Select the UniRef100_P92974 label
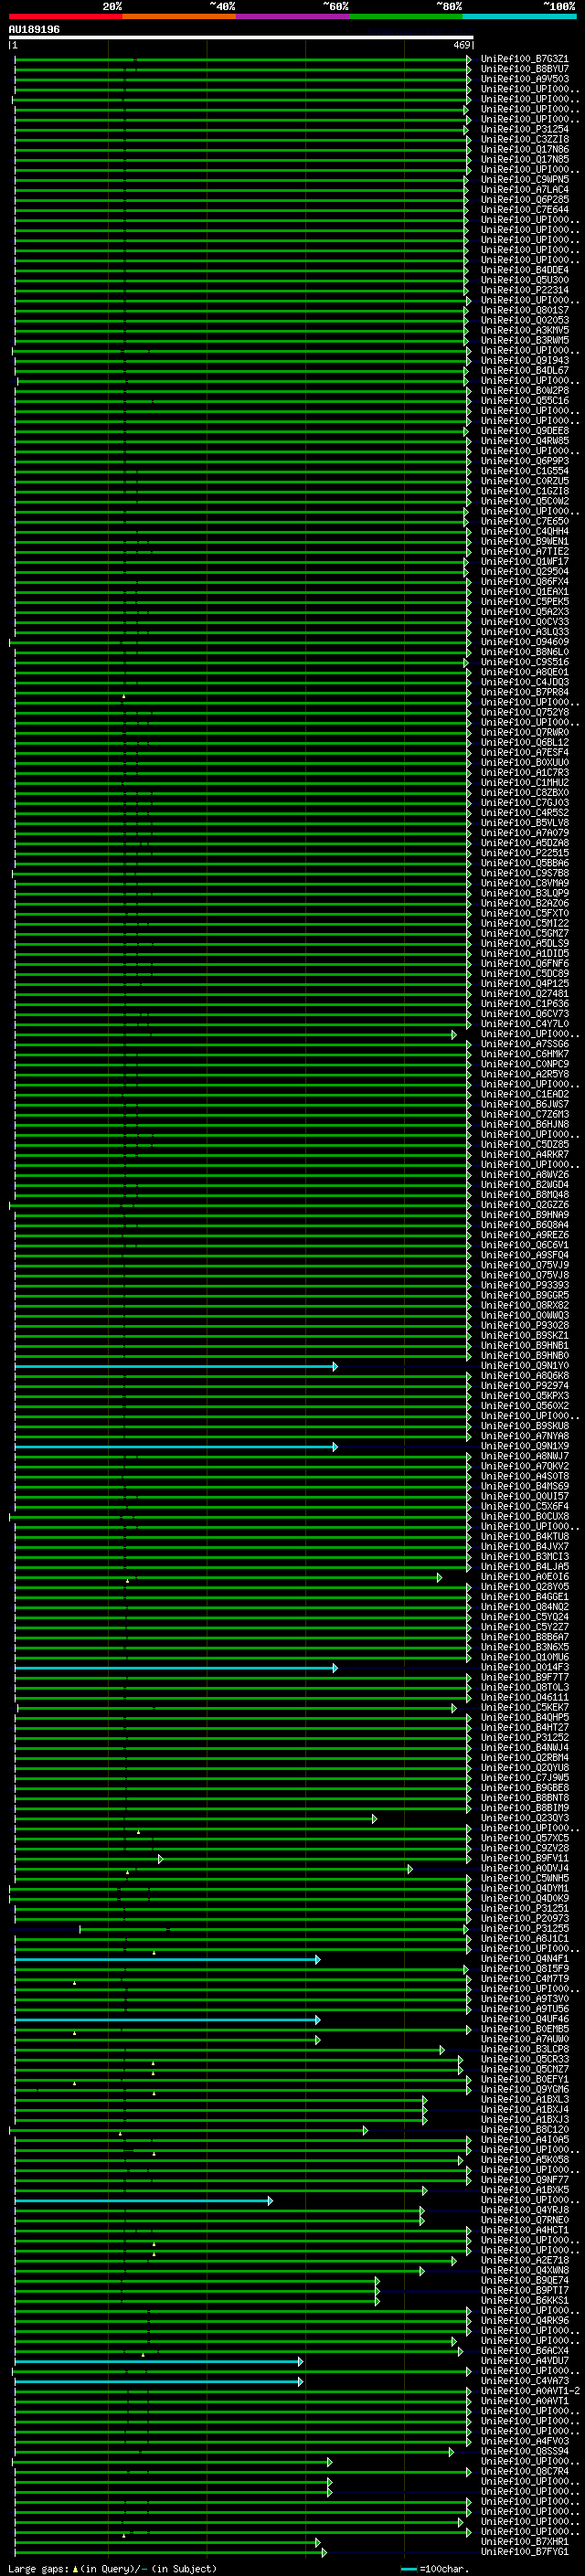This screenshot has width=585, height=2576. coord(525,1386)
